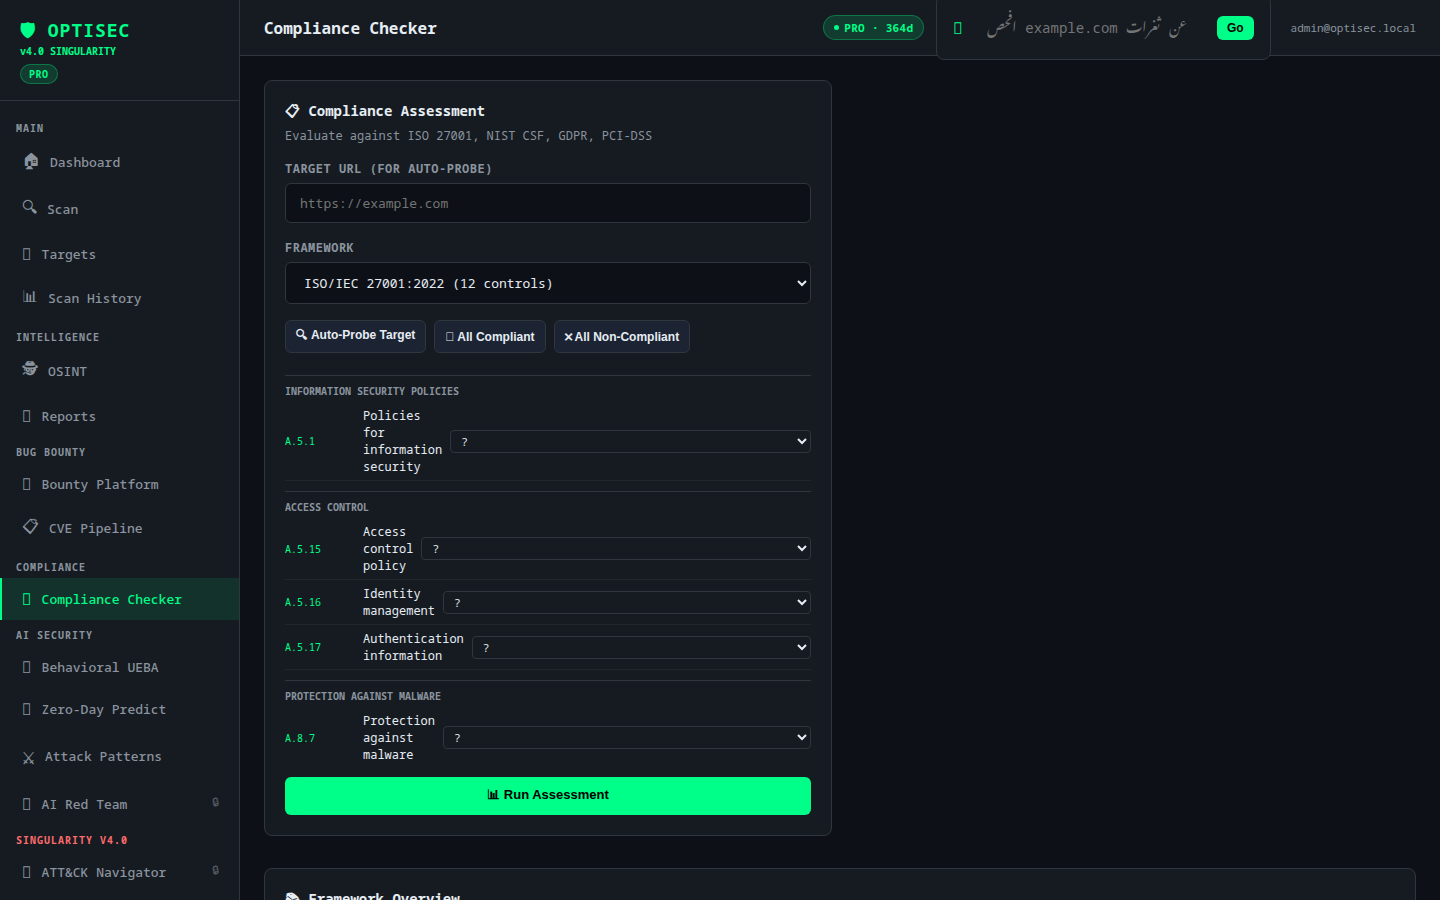Click the green Go button
Screen dimensions: 1440x900
pyautogui.click(x=1235, y=28)
